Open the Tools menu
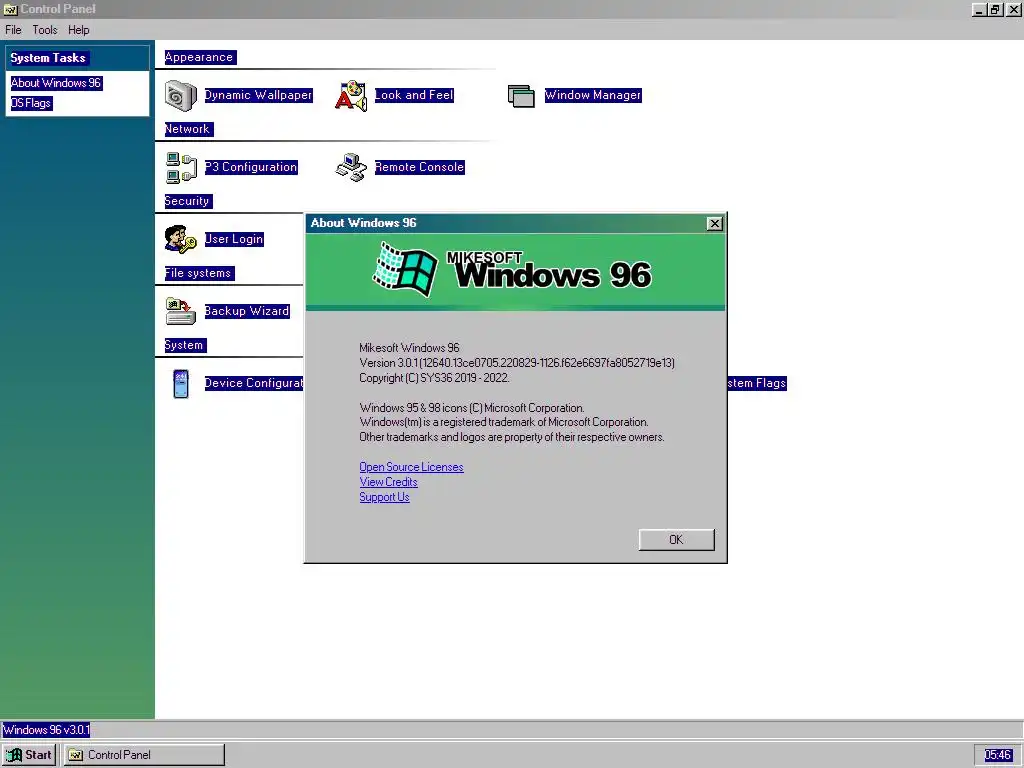 tap(45, 30)
